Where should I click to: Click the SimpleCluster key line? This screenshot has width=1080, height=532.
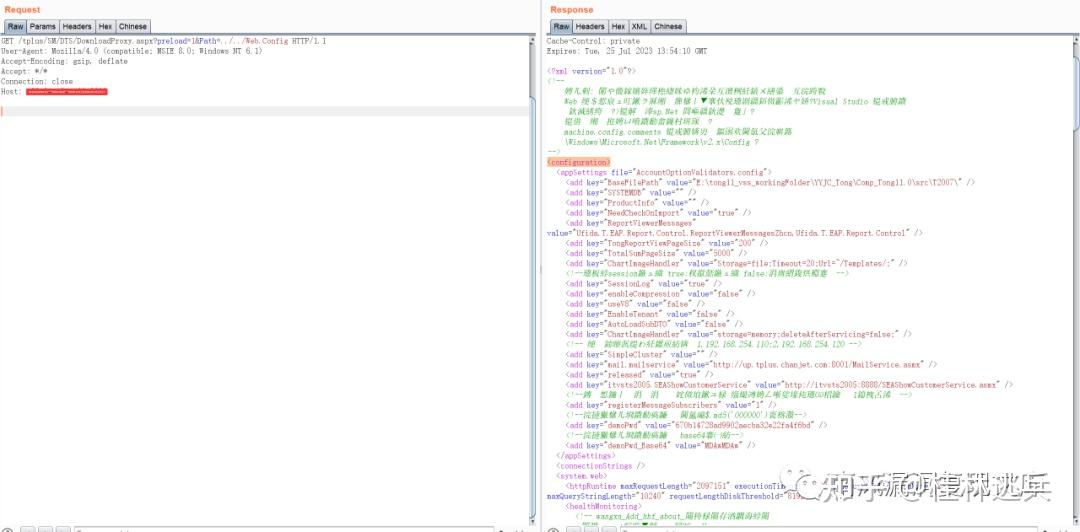pyautogui.click(x=641, y=355)
